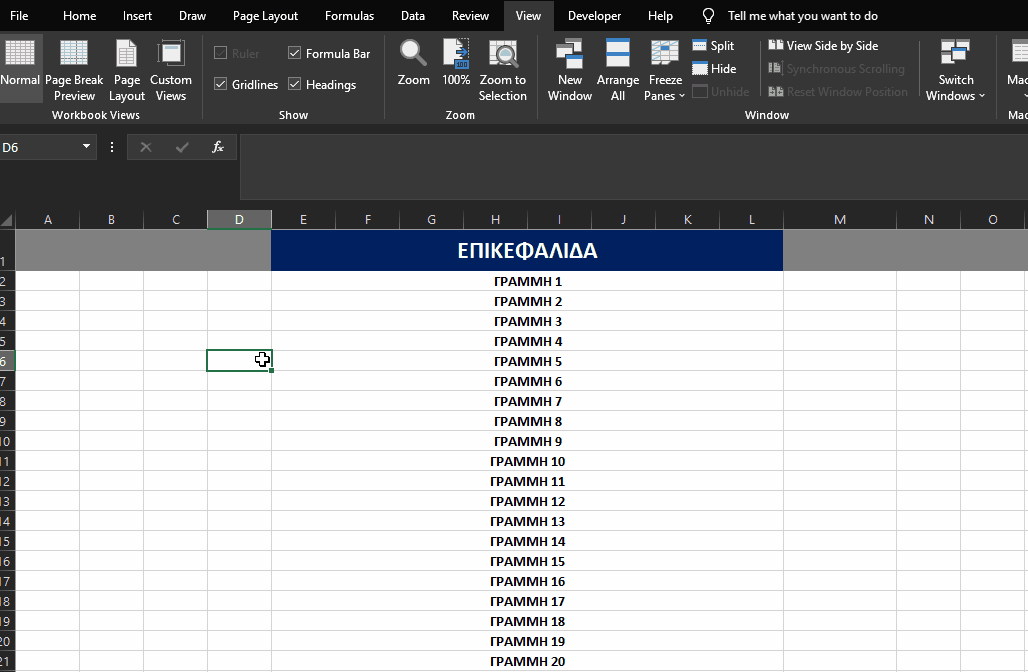This screenshot has height=672, width=1028.
Task: Open the Switch Windows dropdown
Action: coord(954,68)
